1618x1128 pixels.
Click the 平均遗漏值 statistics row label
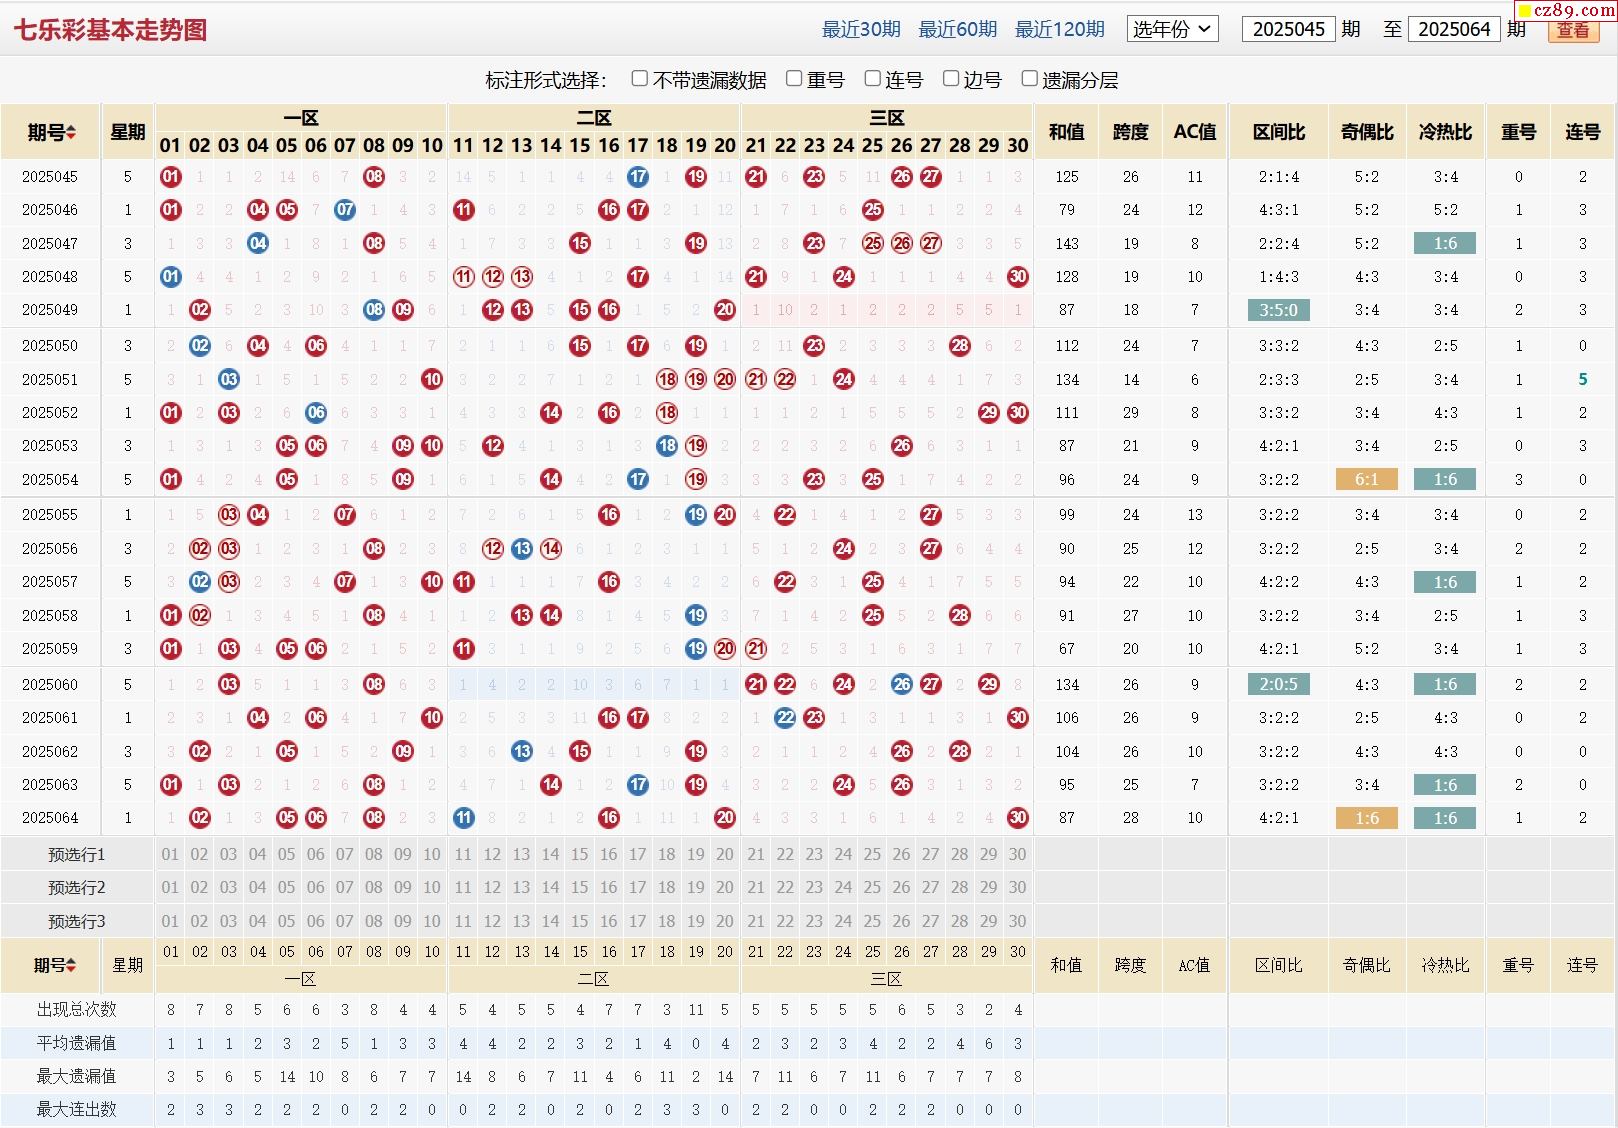(77, 1044)
